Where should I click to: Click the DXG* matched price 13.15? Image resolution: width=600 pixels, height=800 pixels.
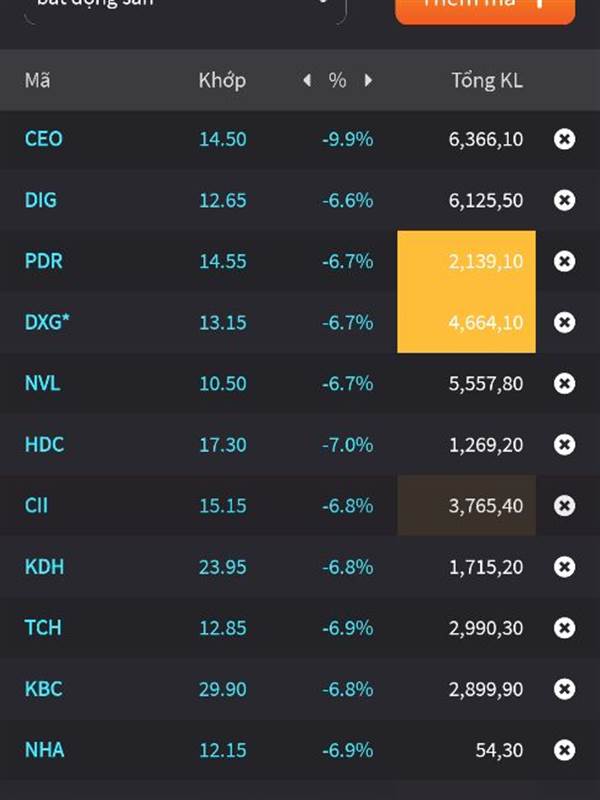click(x=222, y=322)
